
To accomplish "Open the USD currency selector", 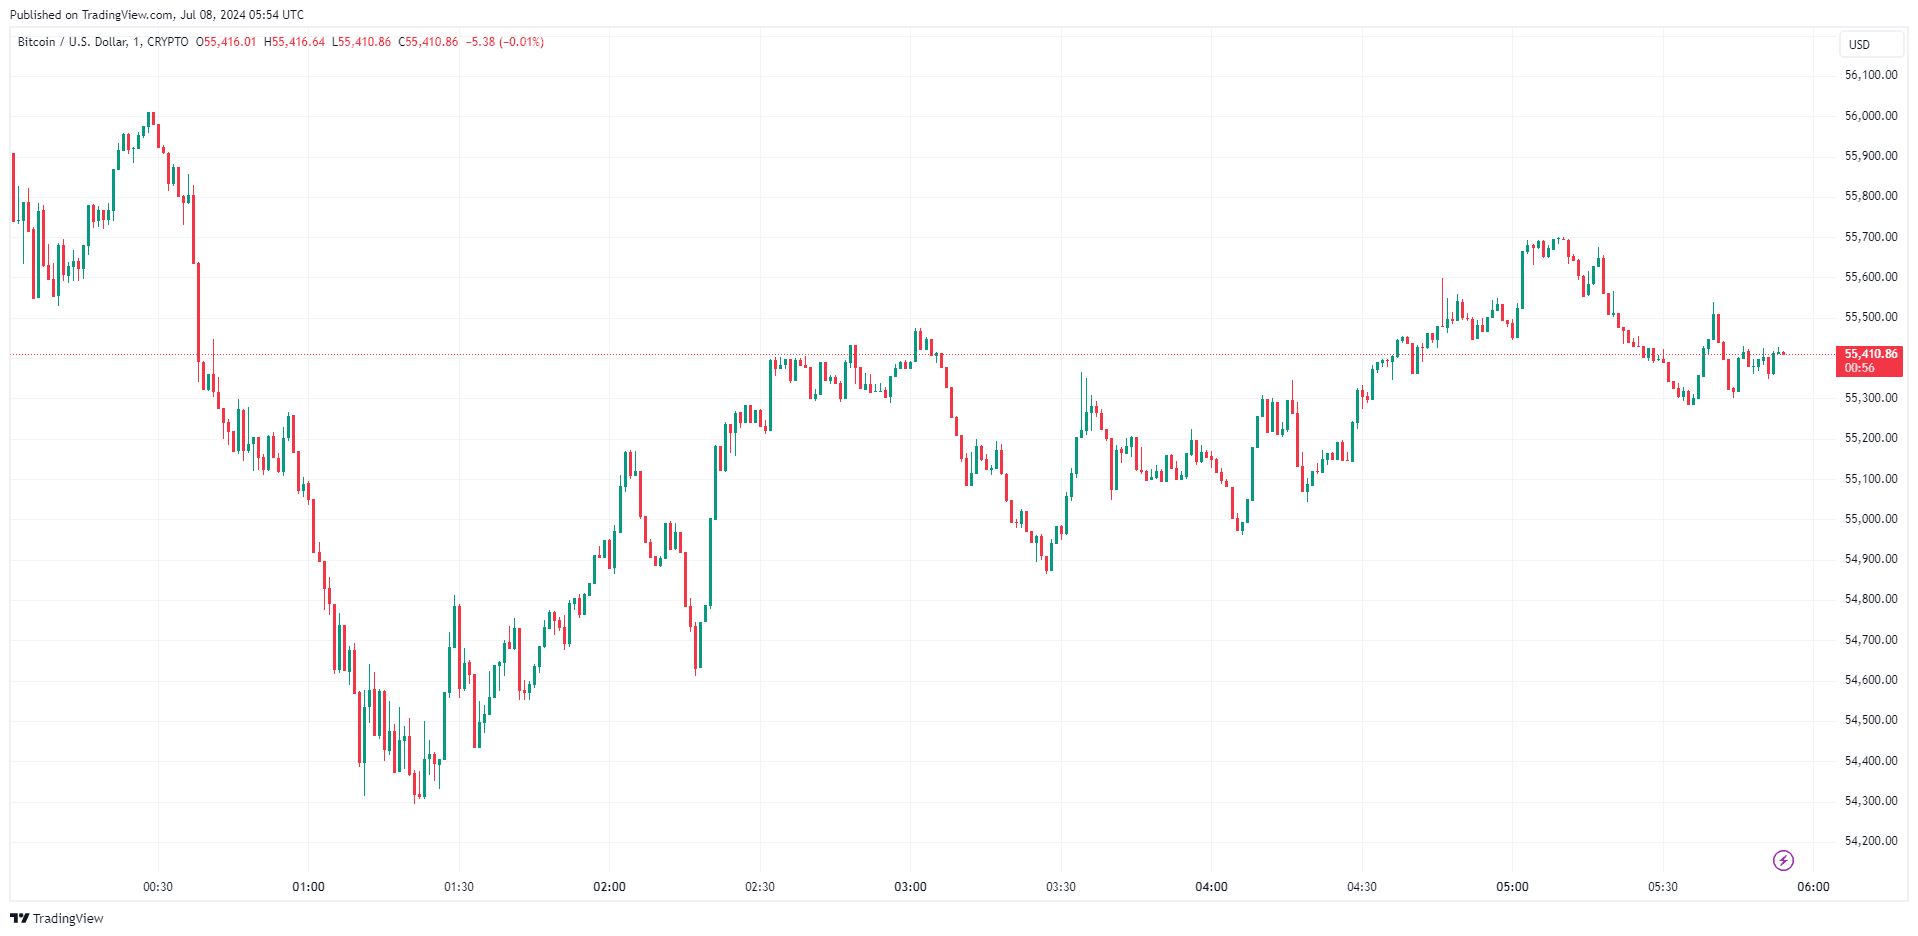I will coord(1871,44).
